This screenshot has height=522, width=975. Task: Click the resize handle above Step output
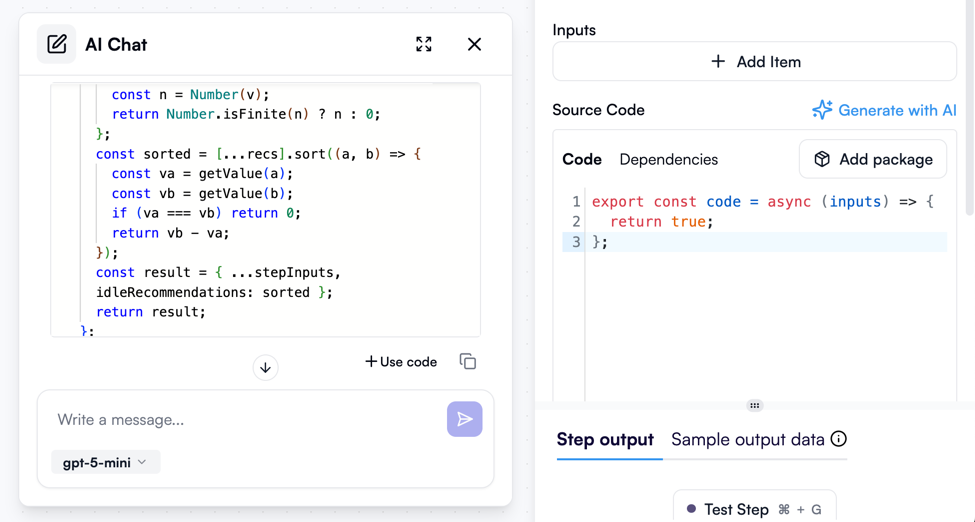(x=754, y=406)
